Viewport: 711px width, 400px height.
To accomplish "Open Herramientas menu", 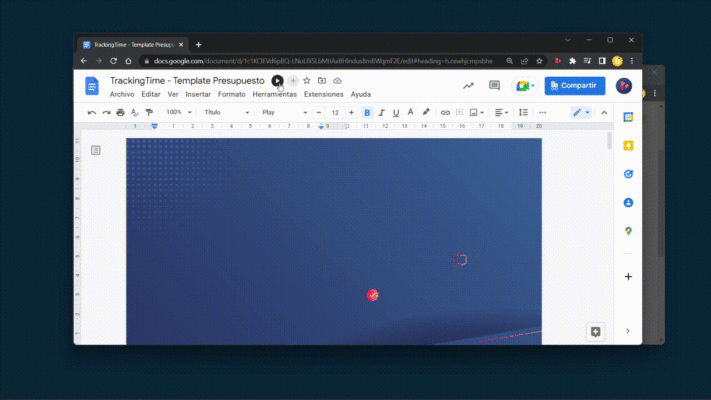I will click(274, 94).
